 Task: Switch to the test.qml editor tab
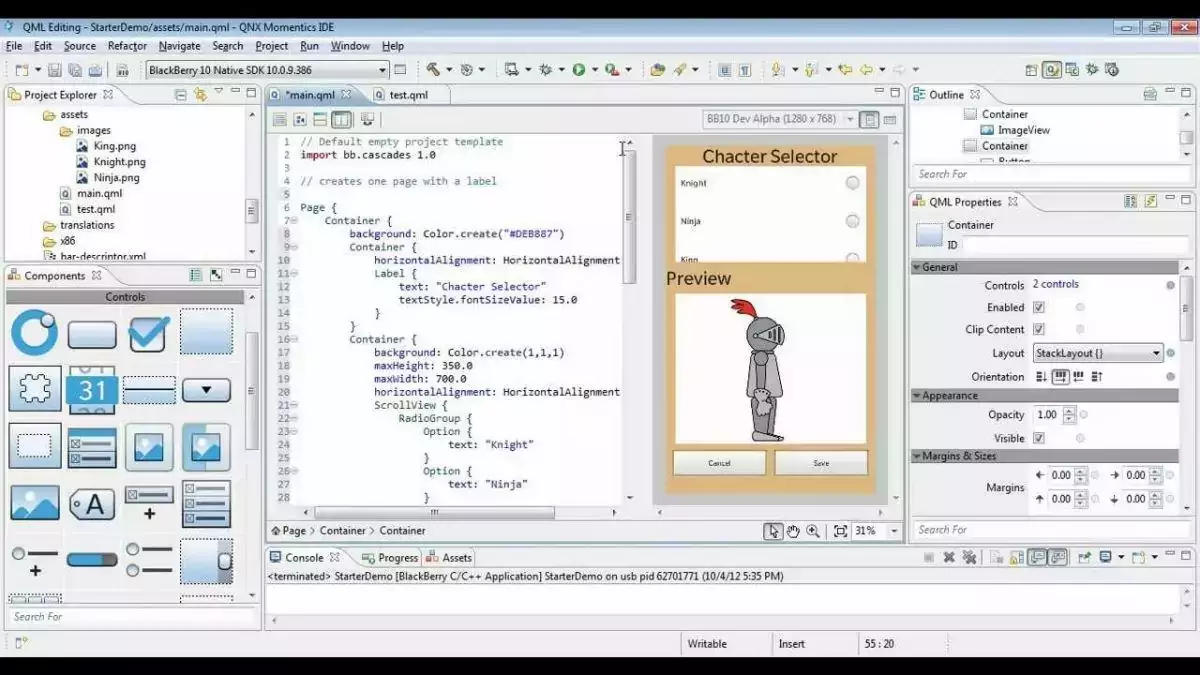(408, 95)
